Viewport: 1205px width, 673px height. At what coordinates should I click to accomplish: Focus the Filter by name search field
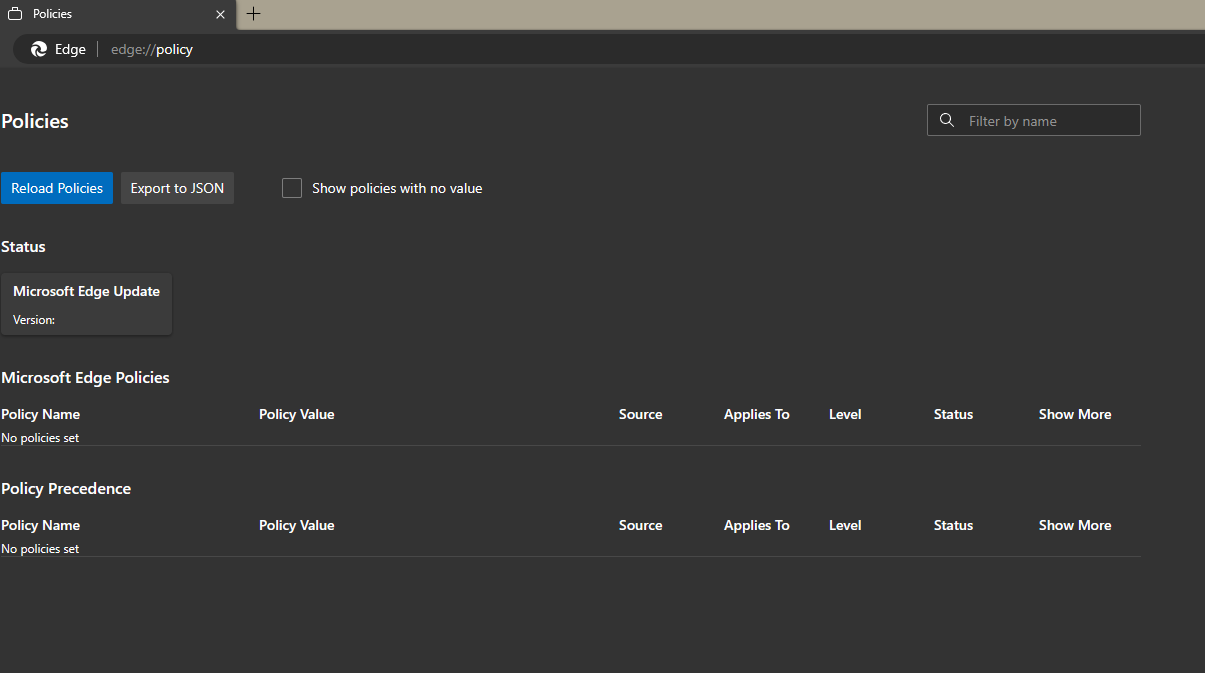point(1034,120)
